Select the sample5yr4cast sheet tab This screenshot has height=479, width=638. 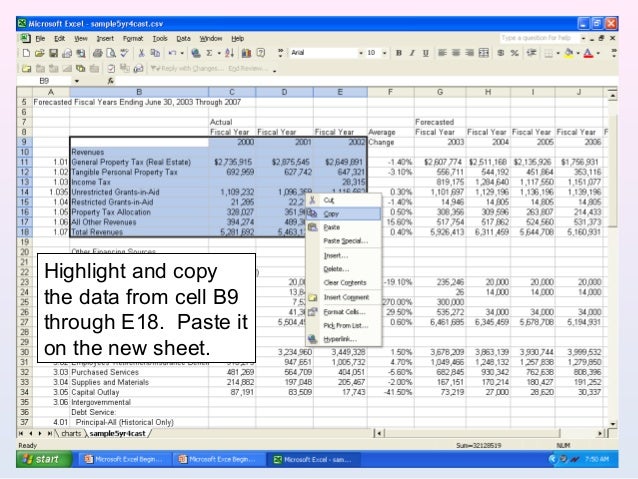[x=118, y=433]
